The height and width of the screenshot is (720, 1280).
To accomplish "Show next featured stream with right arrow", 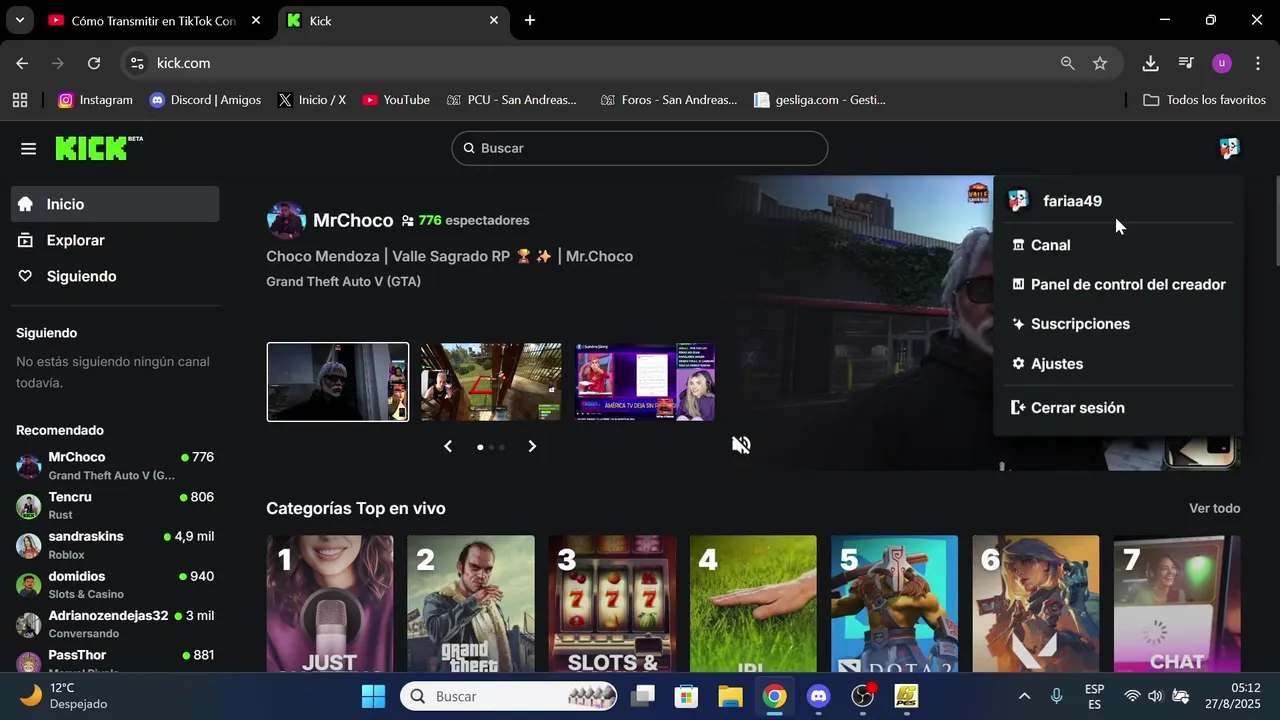I will 532,446.
